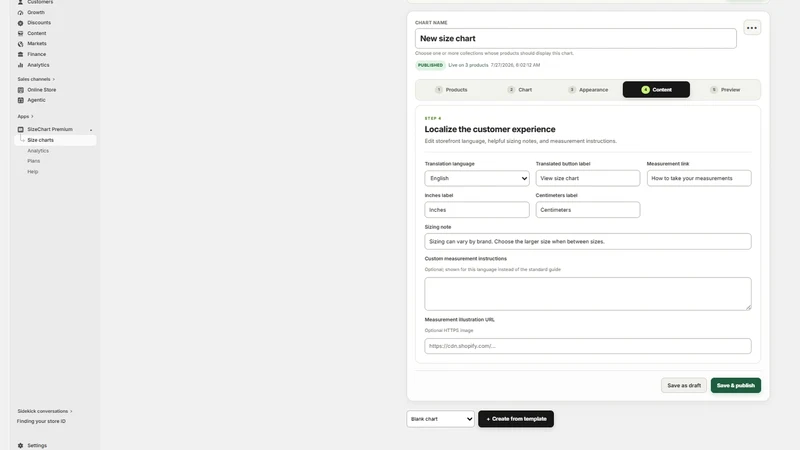Click the Centimeters label field
800x450 pixels.
pyautogui.click(x=588, y=210)
